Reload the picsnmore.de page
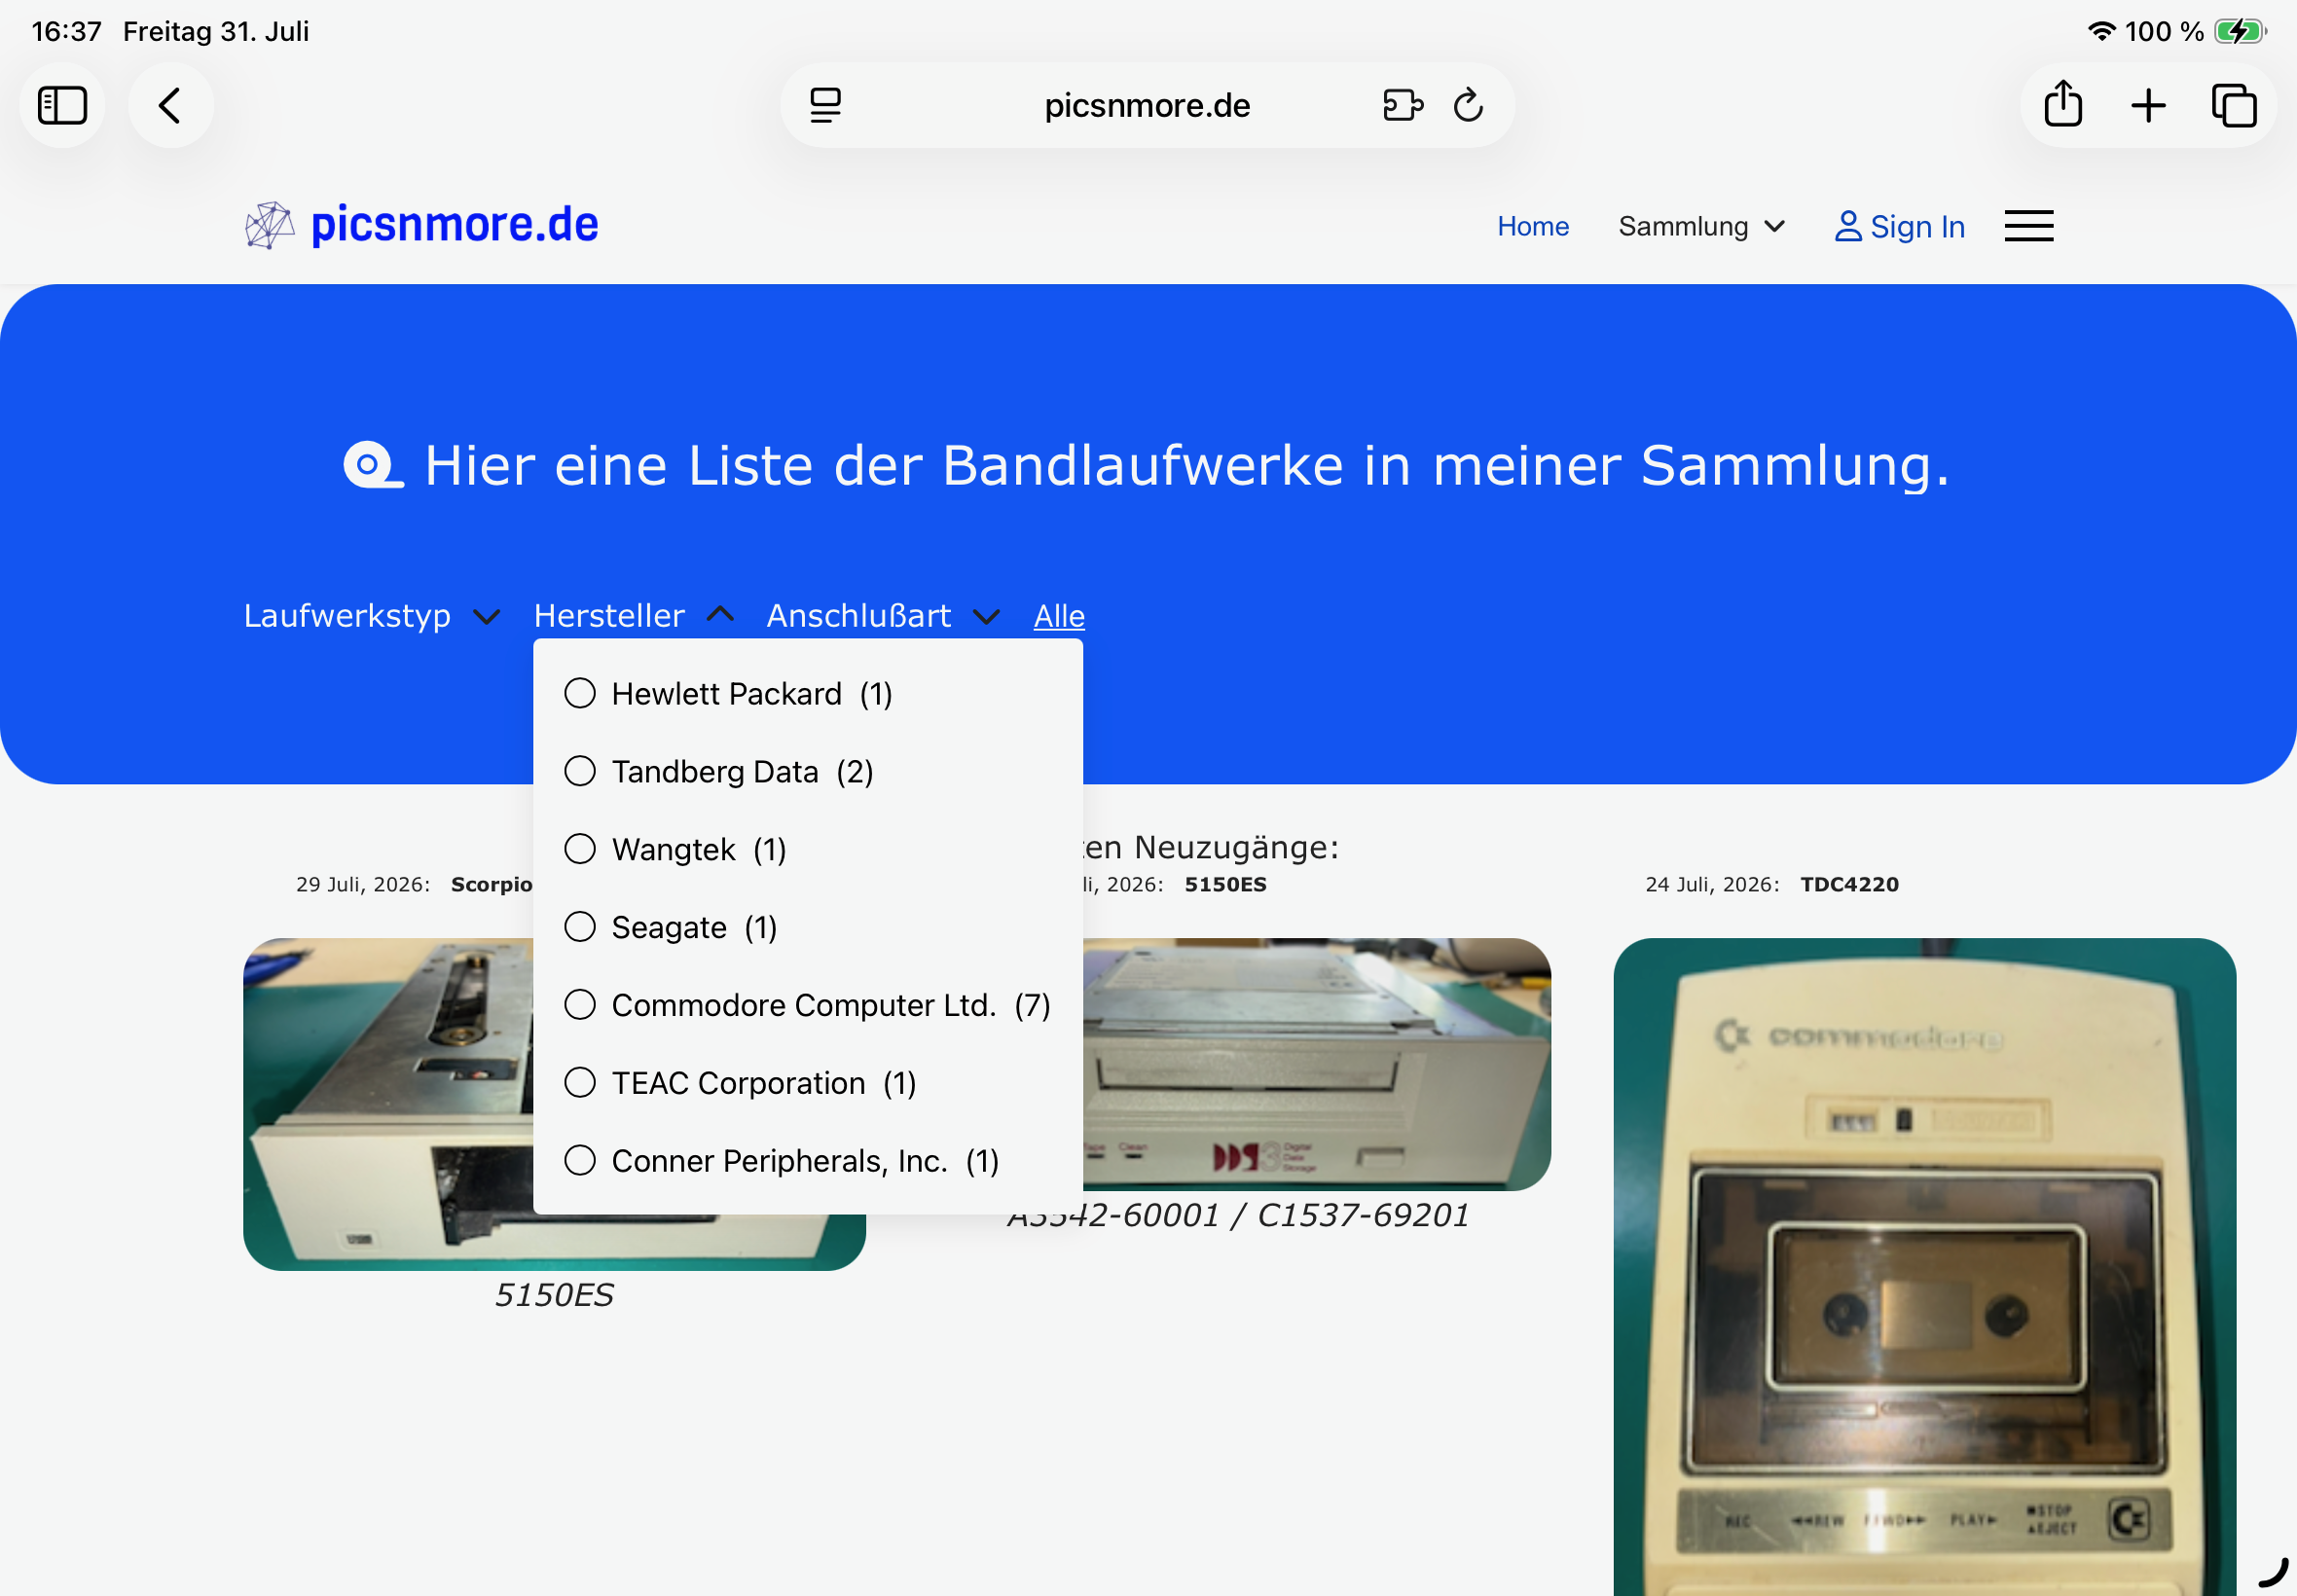Viewport: 2297px width, 1596px height. 1468,104
